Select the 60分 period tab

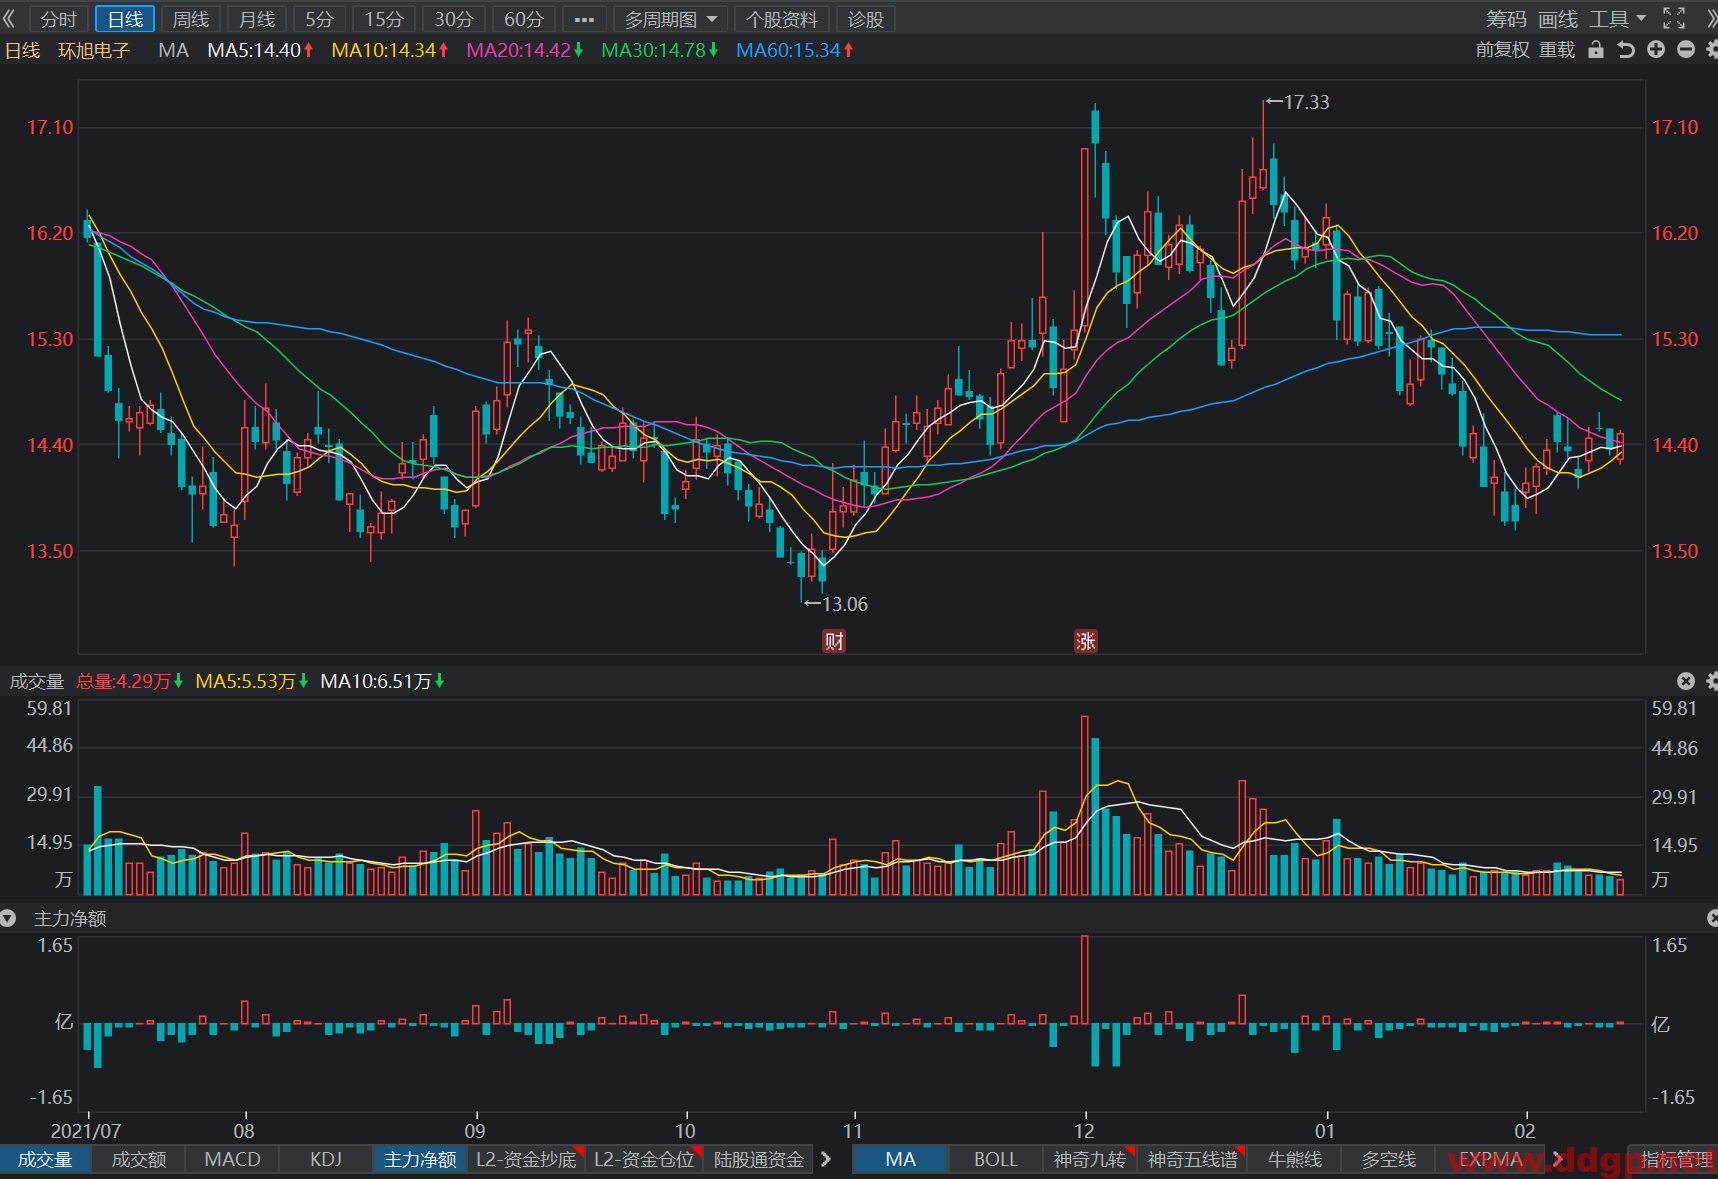(x=524, y=19)
